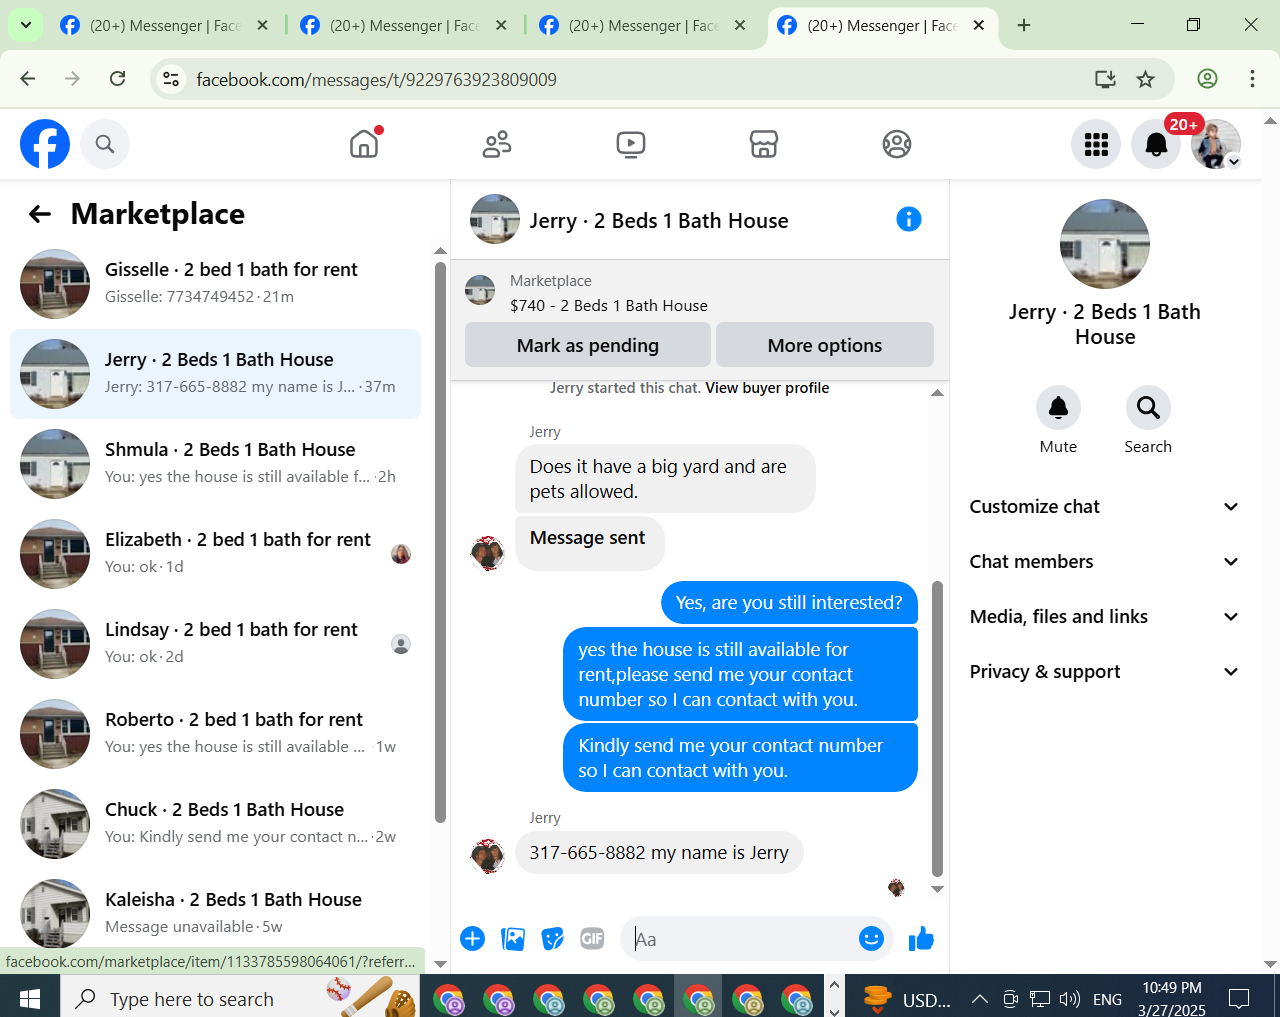Open the account profile picture menu

point(1216,144)
